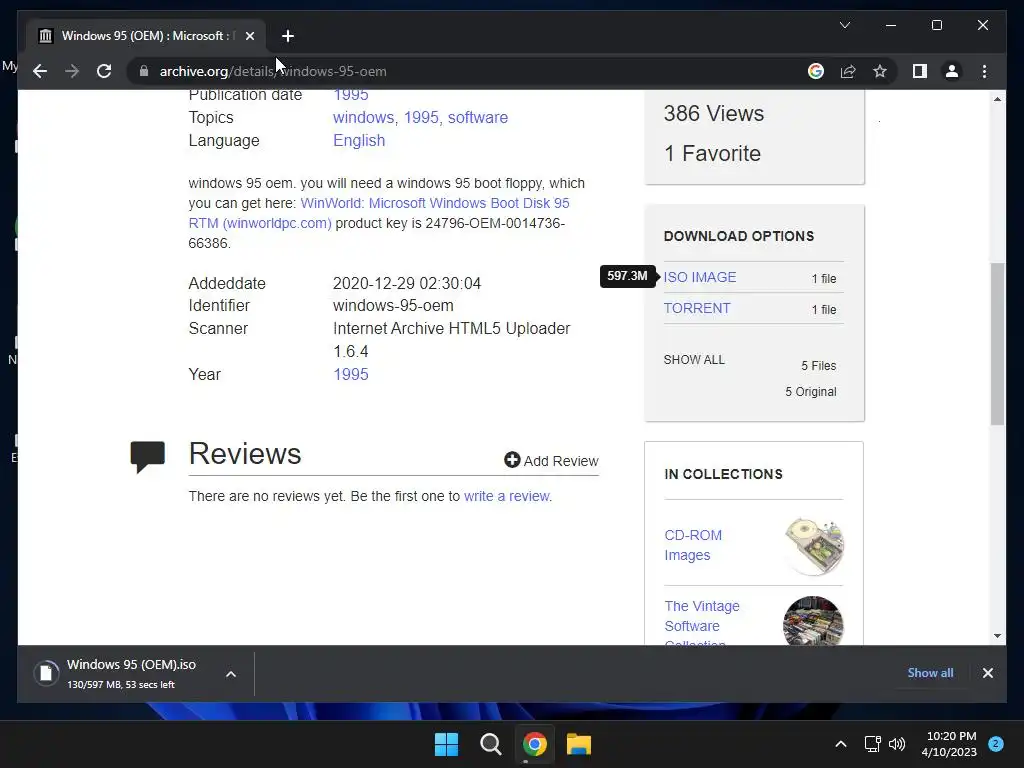Close the downloads bar
This screenshot has width=1024, height=768.
[987, 673]
